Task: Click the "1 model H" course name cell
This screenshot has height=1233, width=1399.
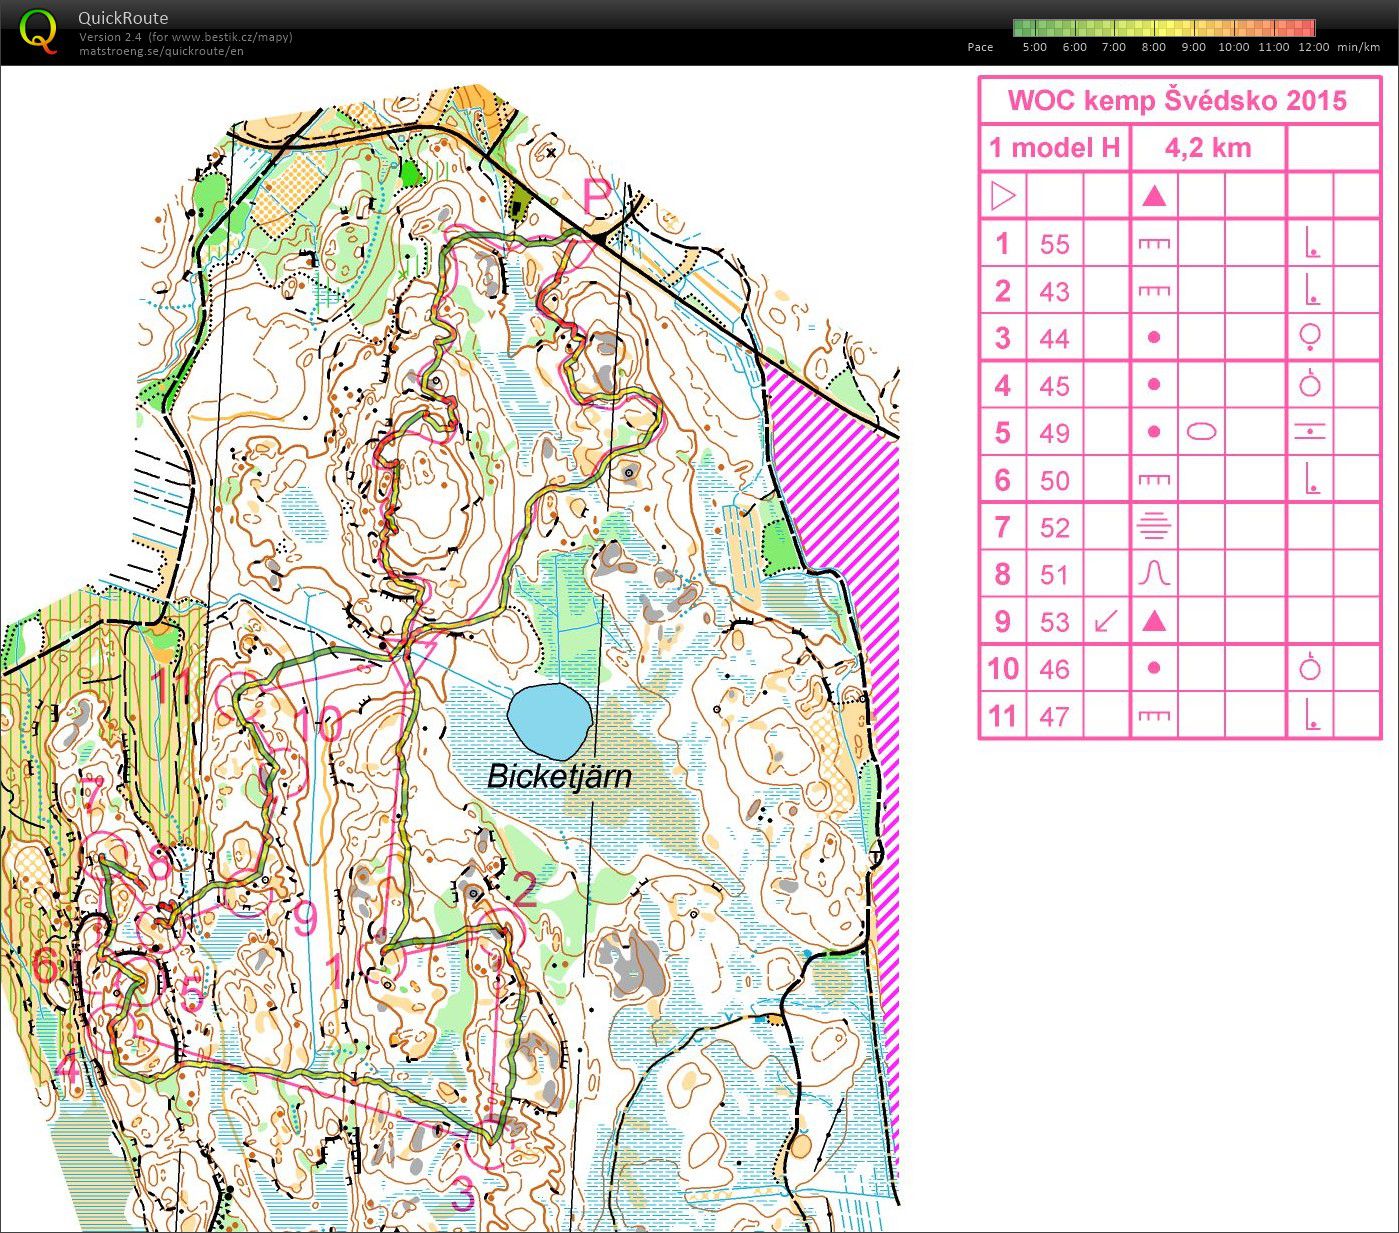Action: click(1054, 148)
